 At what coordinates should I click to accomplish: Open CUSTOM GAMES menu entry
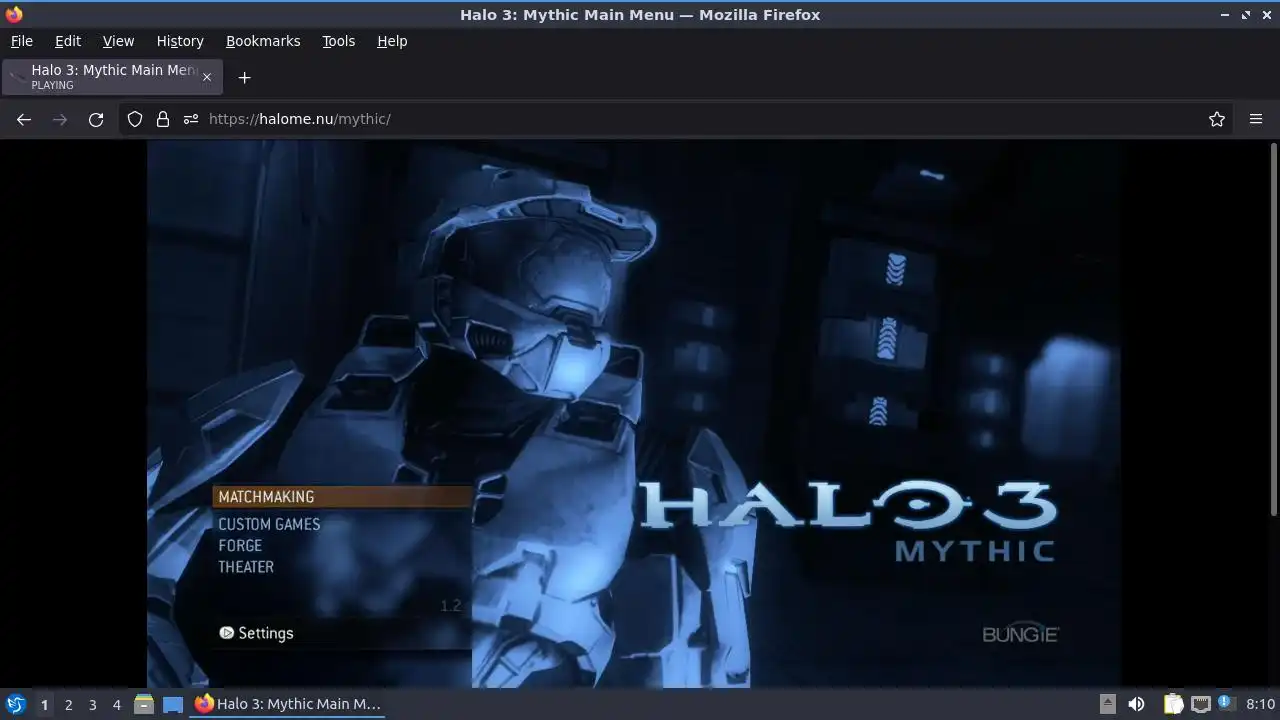(x=269, y=524)
